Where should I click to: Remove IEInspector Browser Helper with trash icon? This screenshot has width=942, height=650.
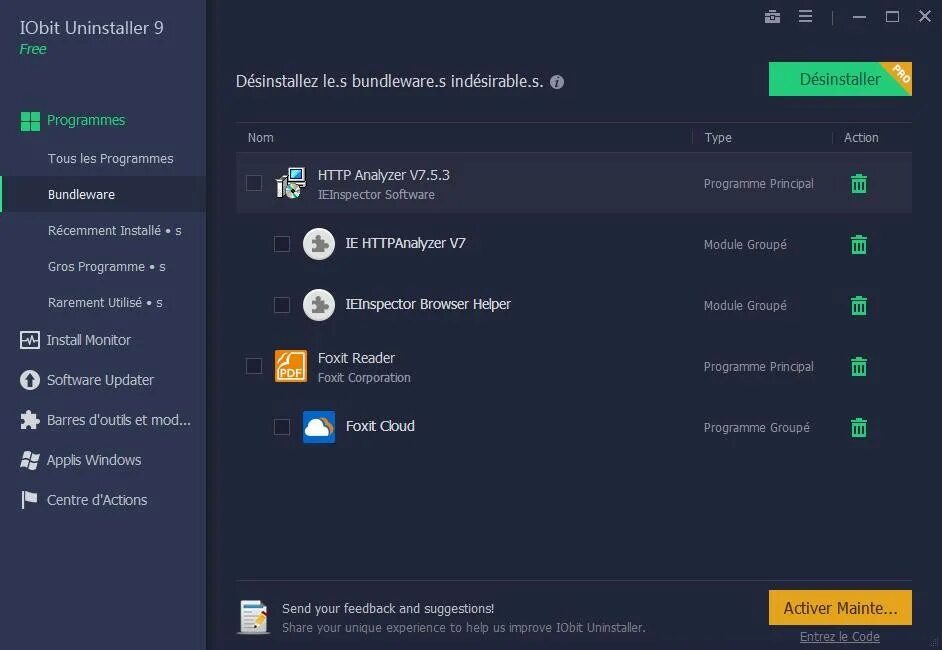pos(859,305)
